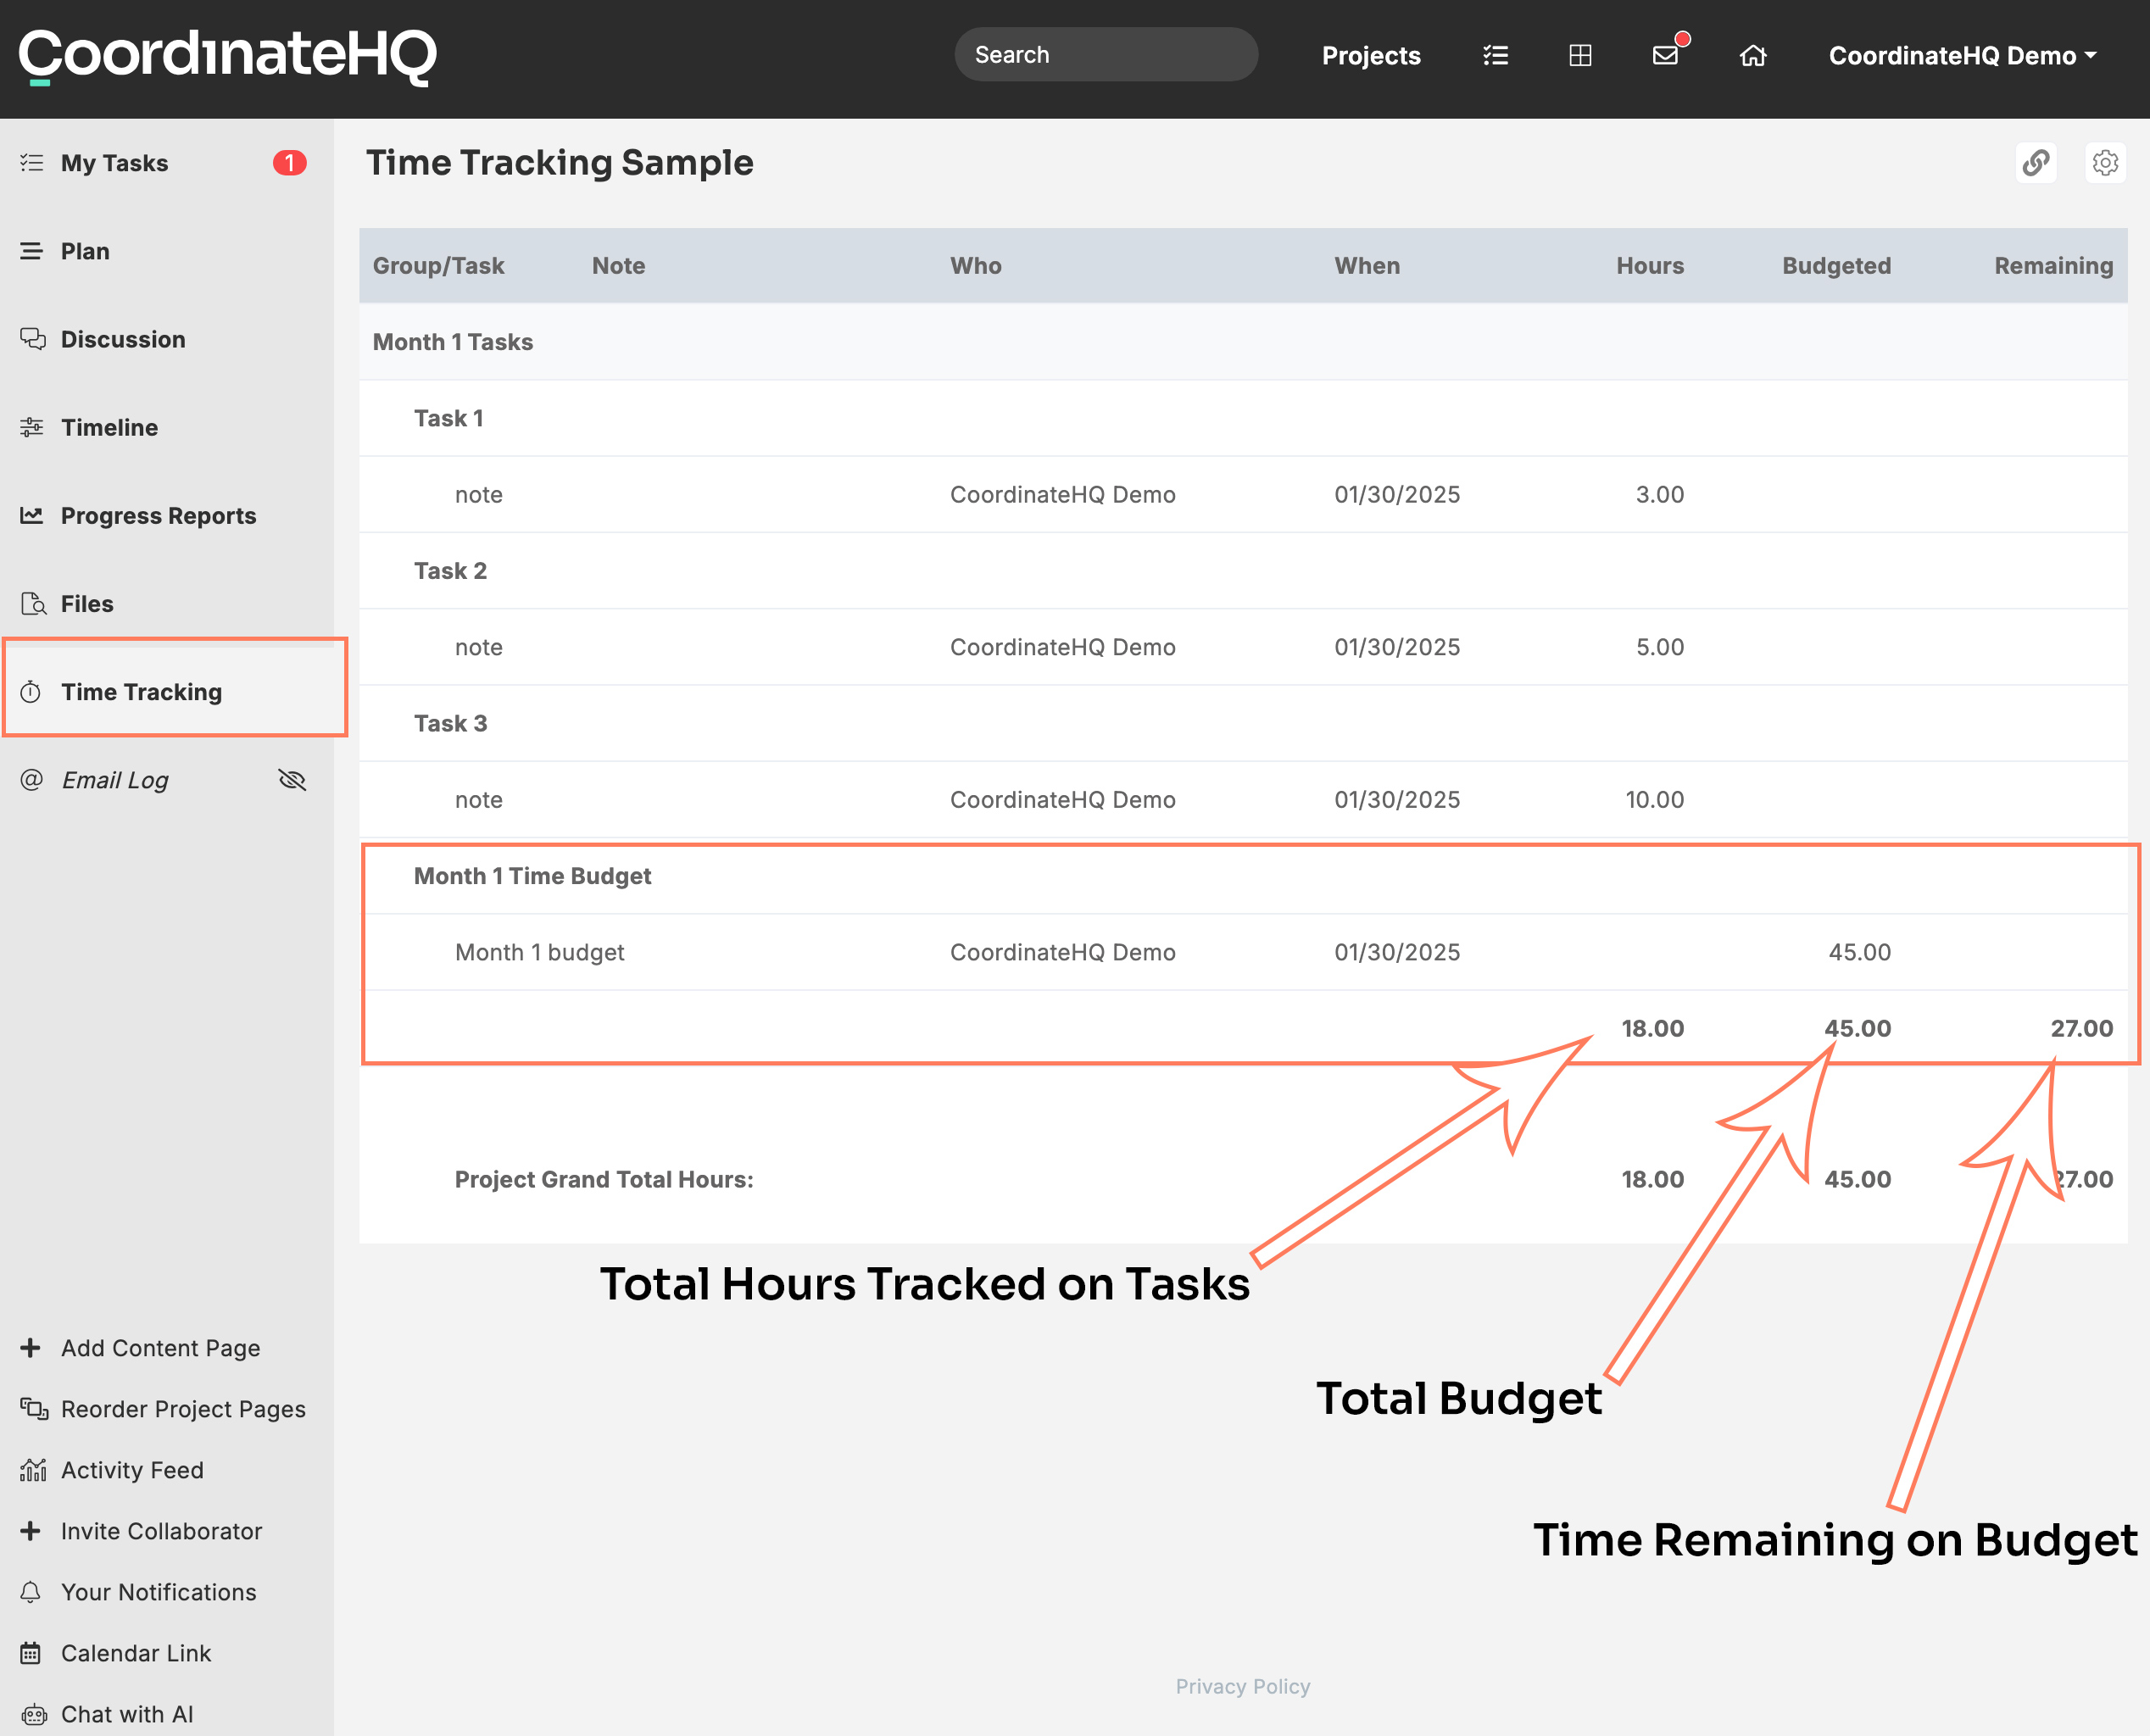Click the Email Log at-sign icon
The image size is (2150, 1736).
(x=32, y=779)
